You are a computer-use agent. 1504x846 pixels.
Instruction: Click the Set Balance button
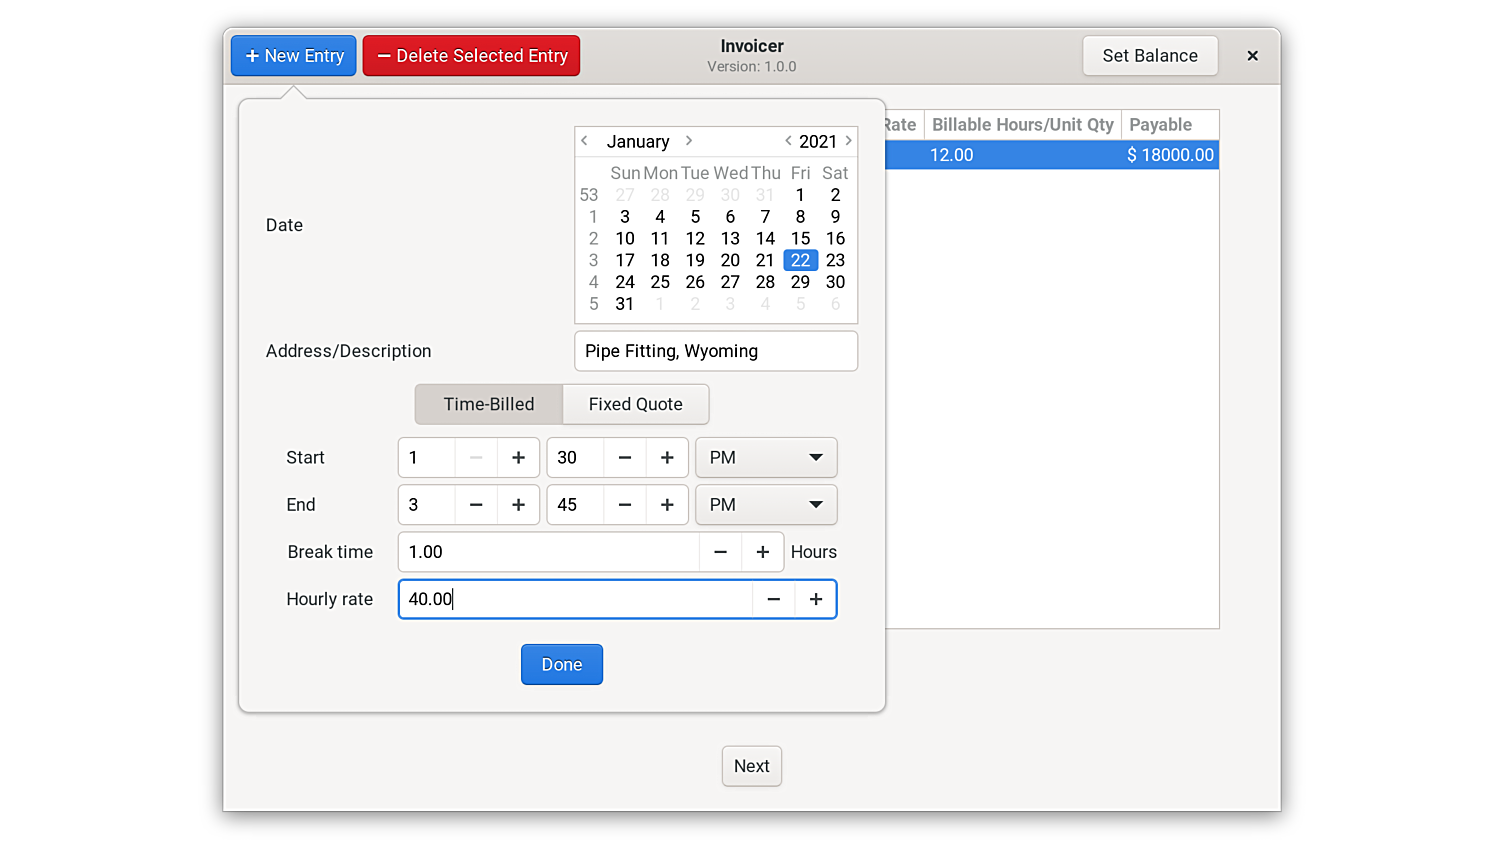tap(1150, 55)
